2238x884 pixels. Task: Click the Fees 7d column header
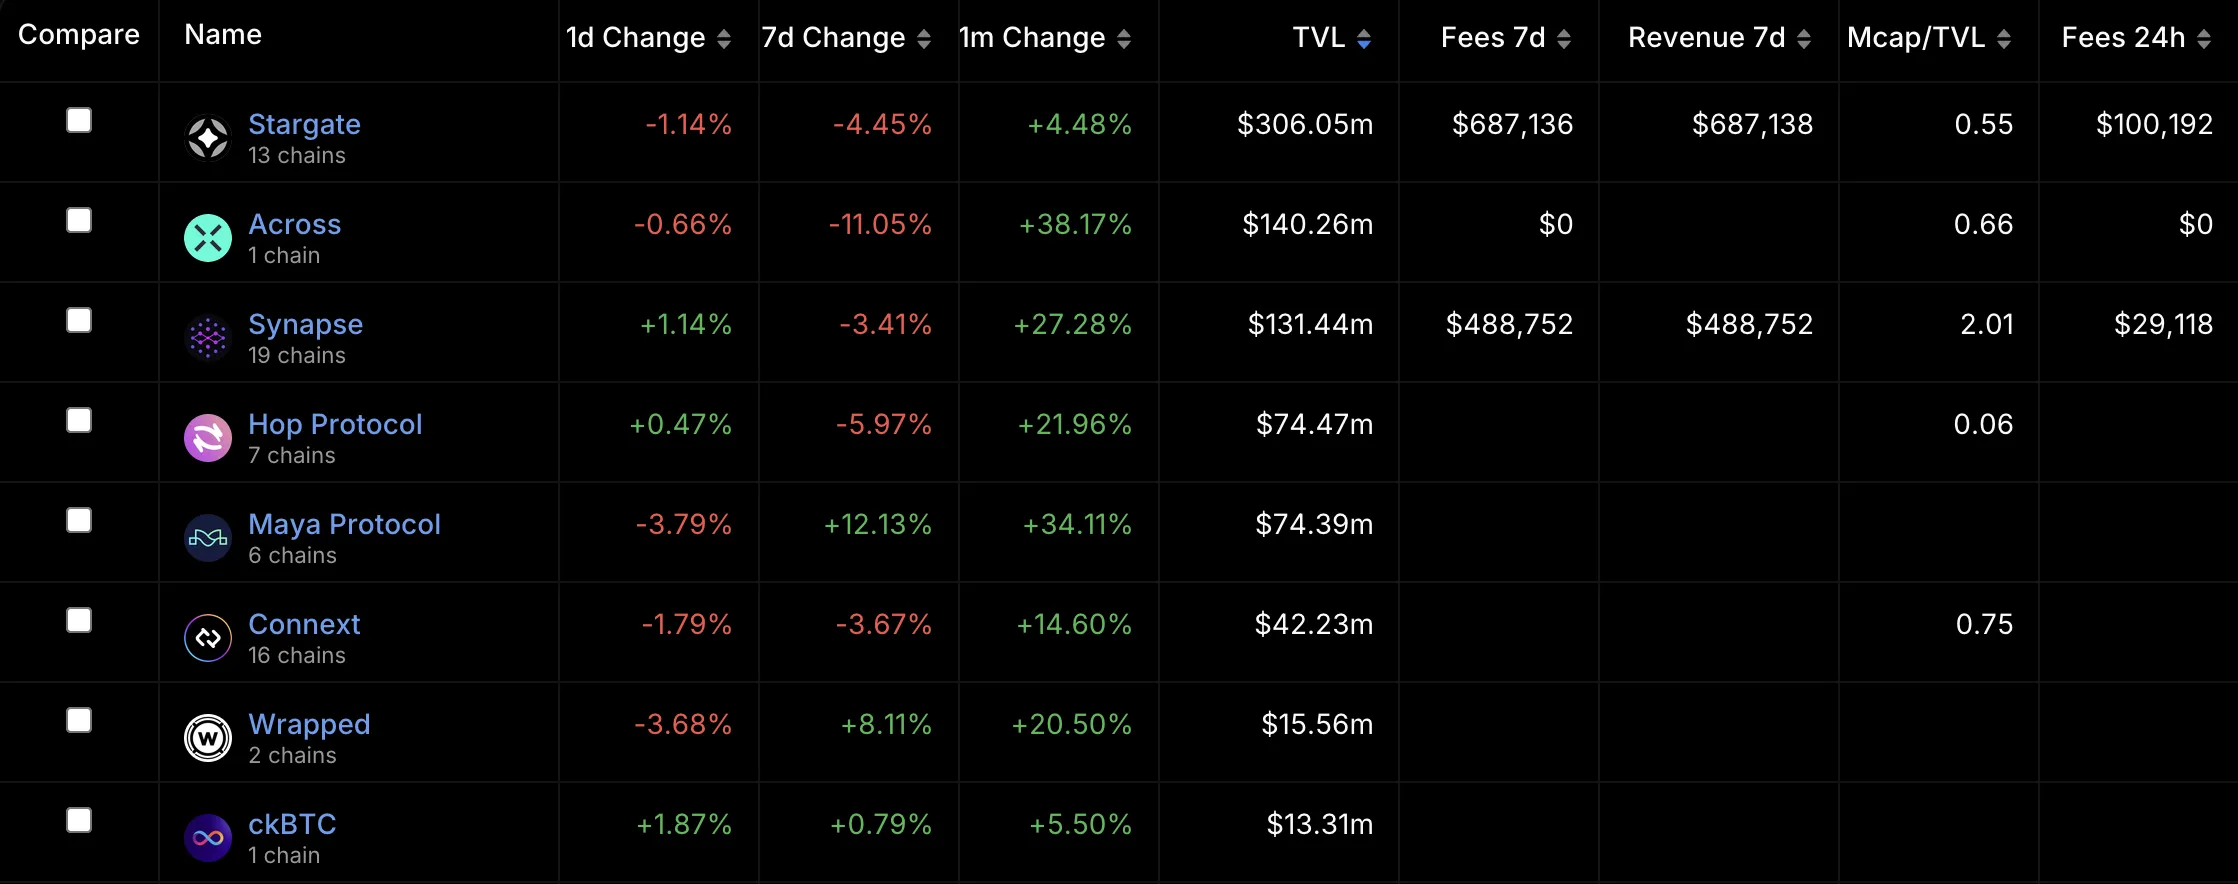[1493, 38]
